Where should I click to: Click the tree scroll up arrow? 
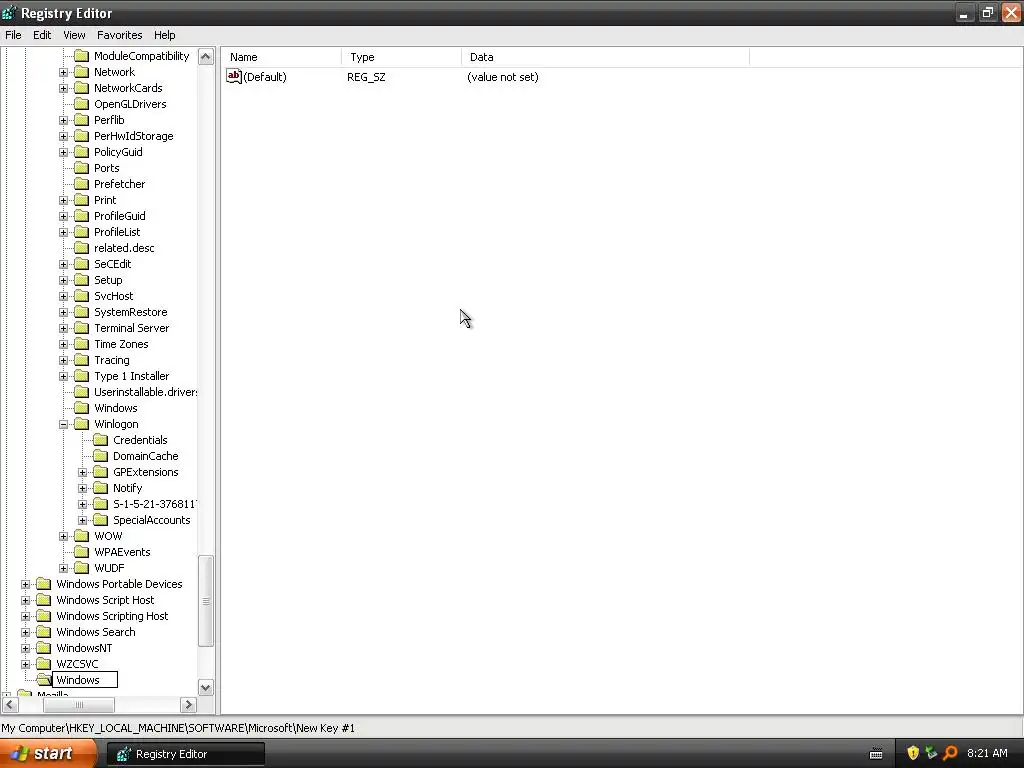click(x=206, y=57)
